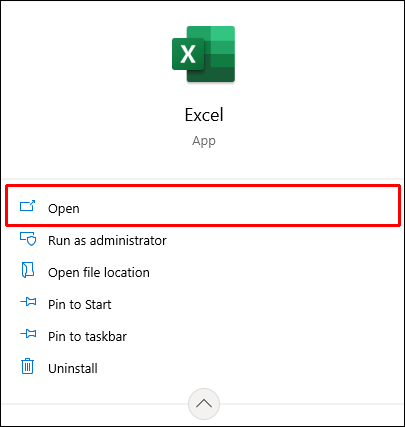Click the Open launch icon
This screenshot has width=405, height=427.
[x=27, y=206]
